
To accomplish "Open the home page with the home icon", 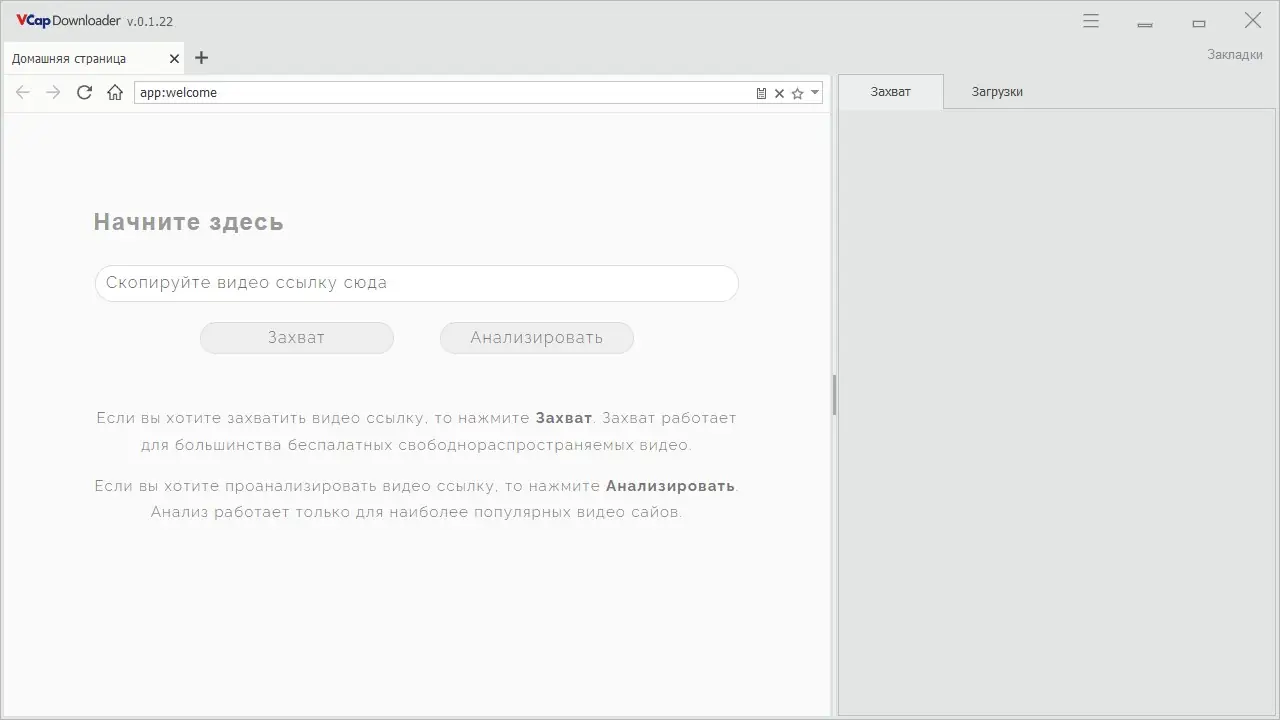I will click(x=114, y=92).
